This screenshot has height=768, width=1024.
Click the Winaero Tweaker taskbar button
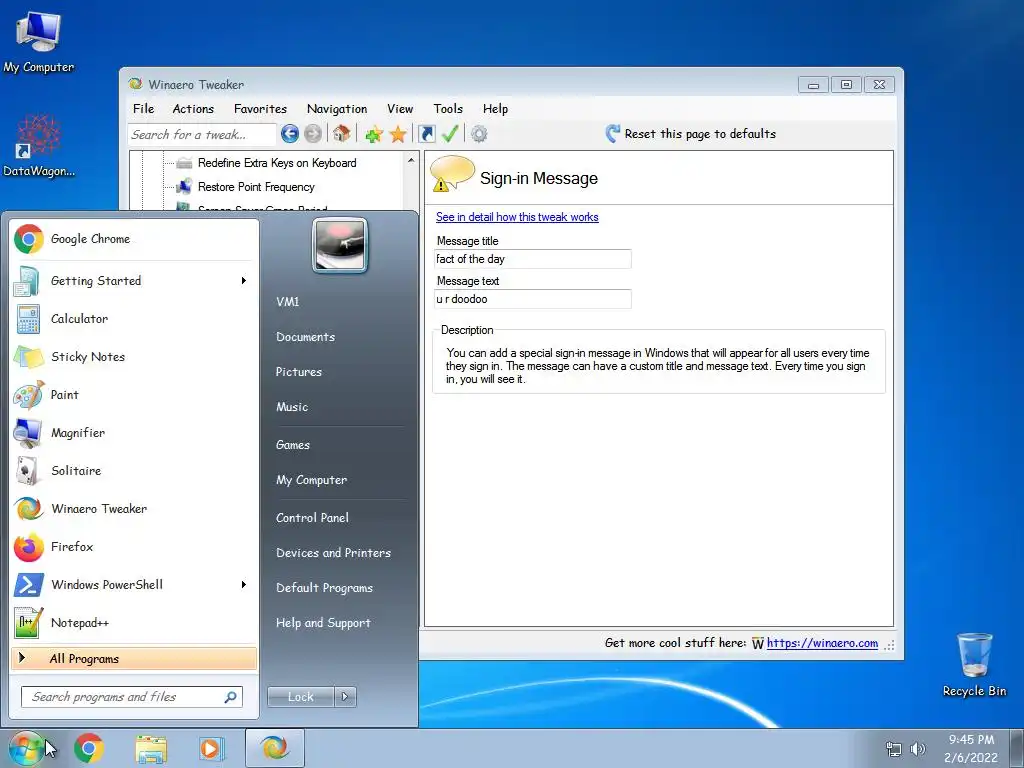pyautogui.click(x=274, y=748)
